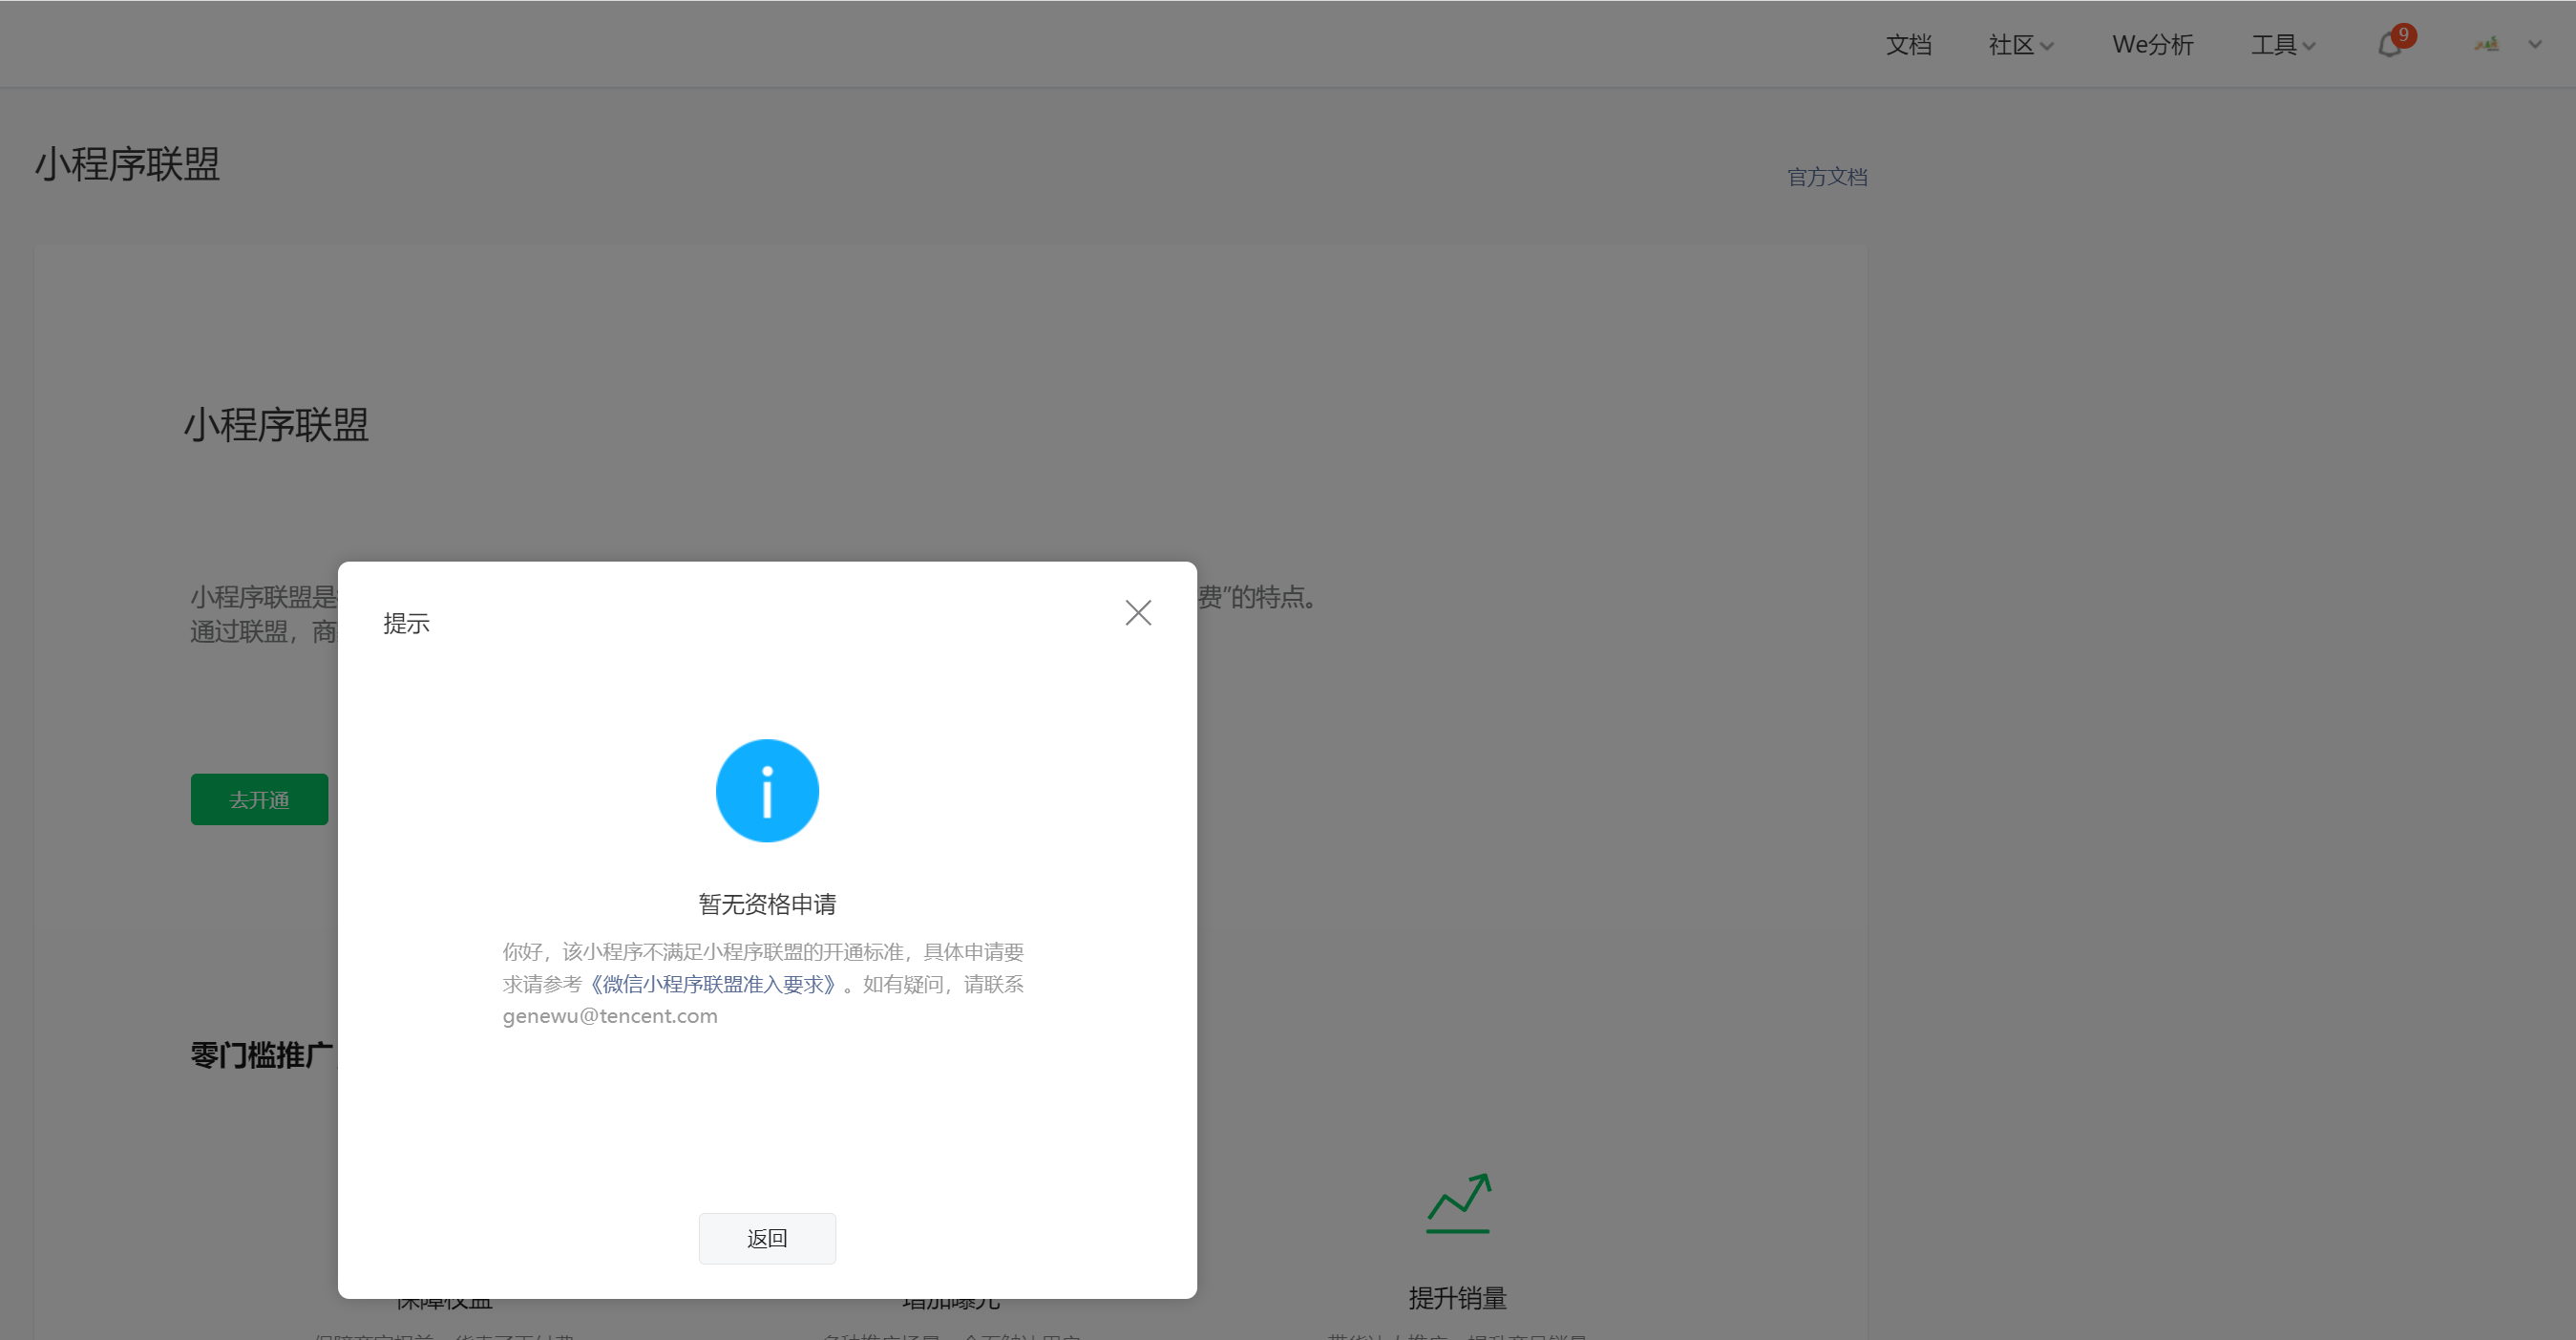Screen dimensions: 2576x1340
Task: Expand the 工具 dropdown menu
Action: pos(2282,45)
